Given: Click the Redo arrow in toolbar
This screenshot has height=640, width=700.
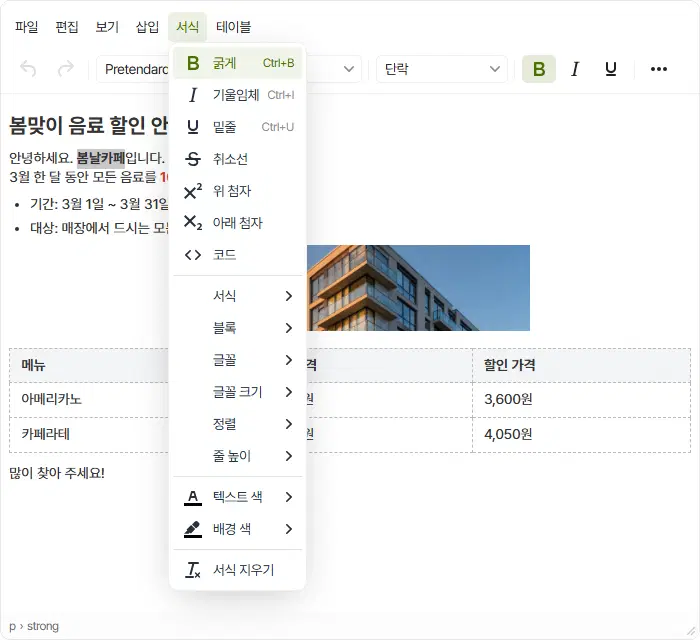Looking at the screenshot, I should [66, 69].
